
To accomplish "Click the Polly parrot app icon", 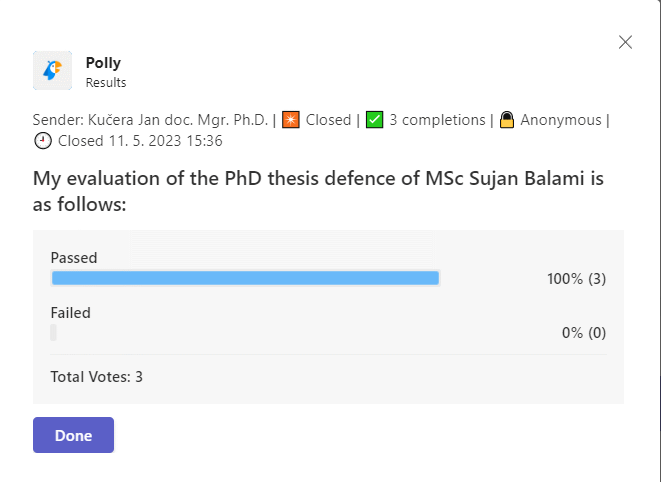I will click(52, 70).
